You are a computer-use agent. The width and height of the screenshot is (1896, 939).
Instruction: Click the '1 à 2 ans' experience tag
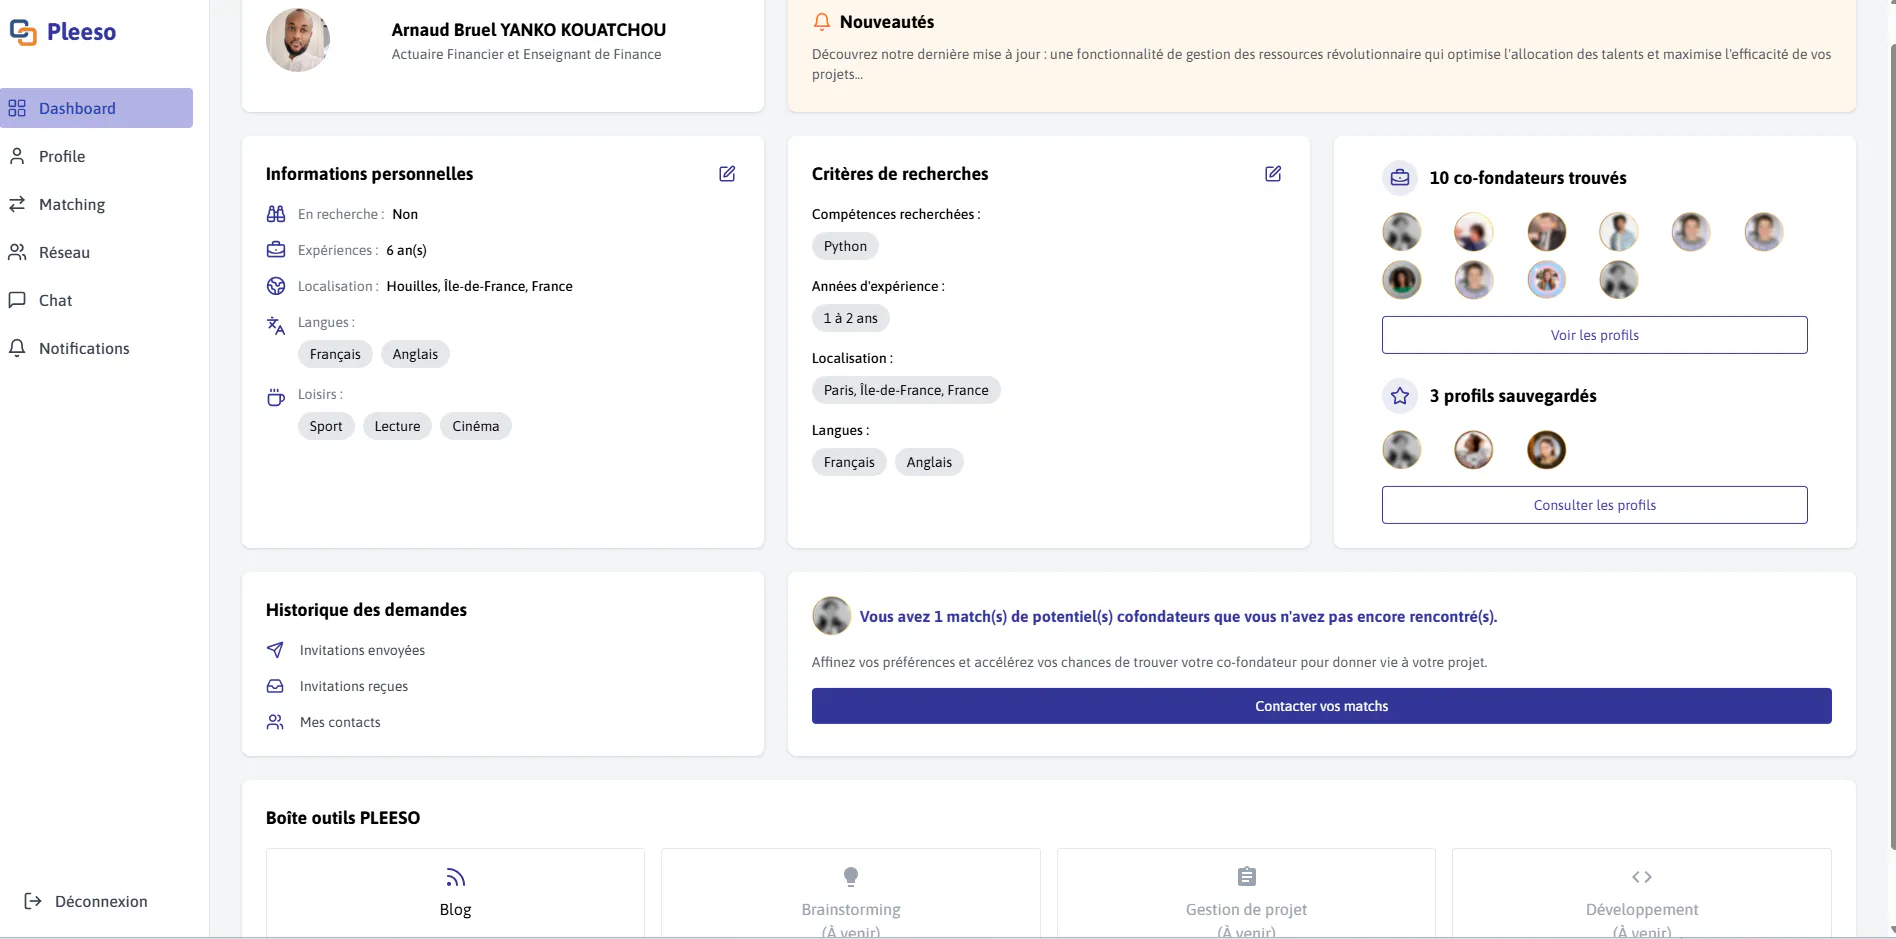coord(850,318)
